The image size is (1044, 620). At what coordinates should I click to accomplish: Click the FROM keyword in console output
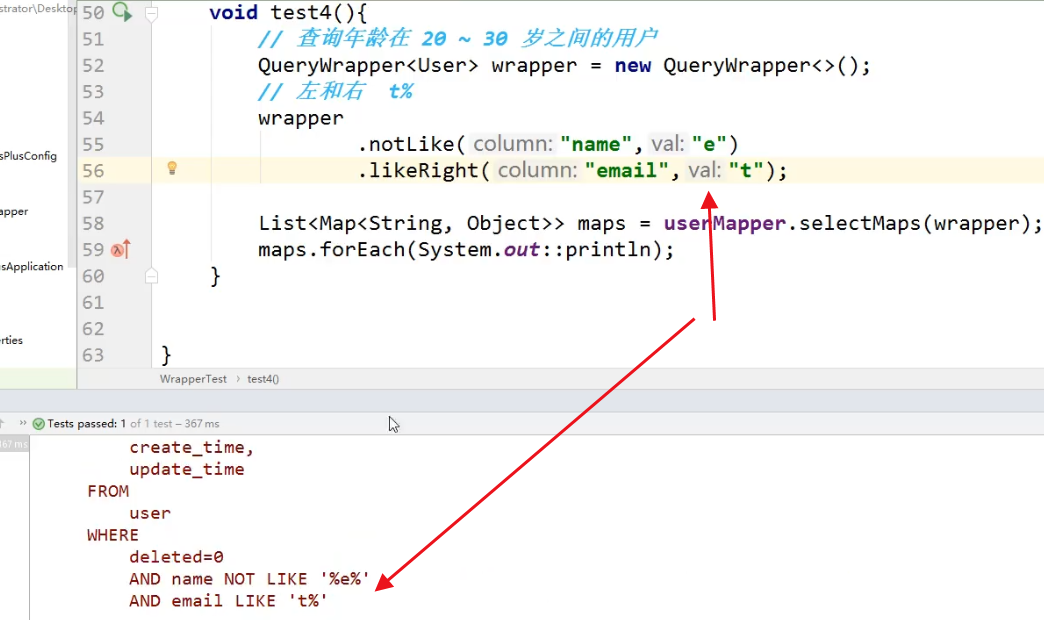tap(108, 491)
